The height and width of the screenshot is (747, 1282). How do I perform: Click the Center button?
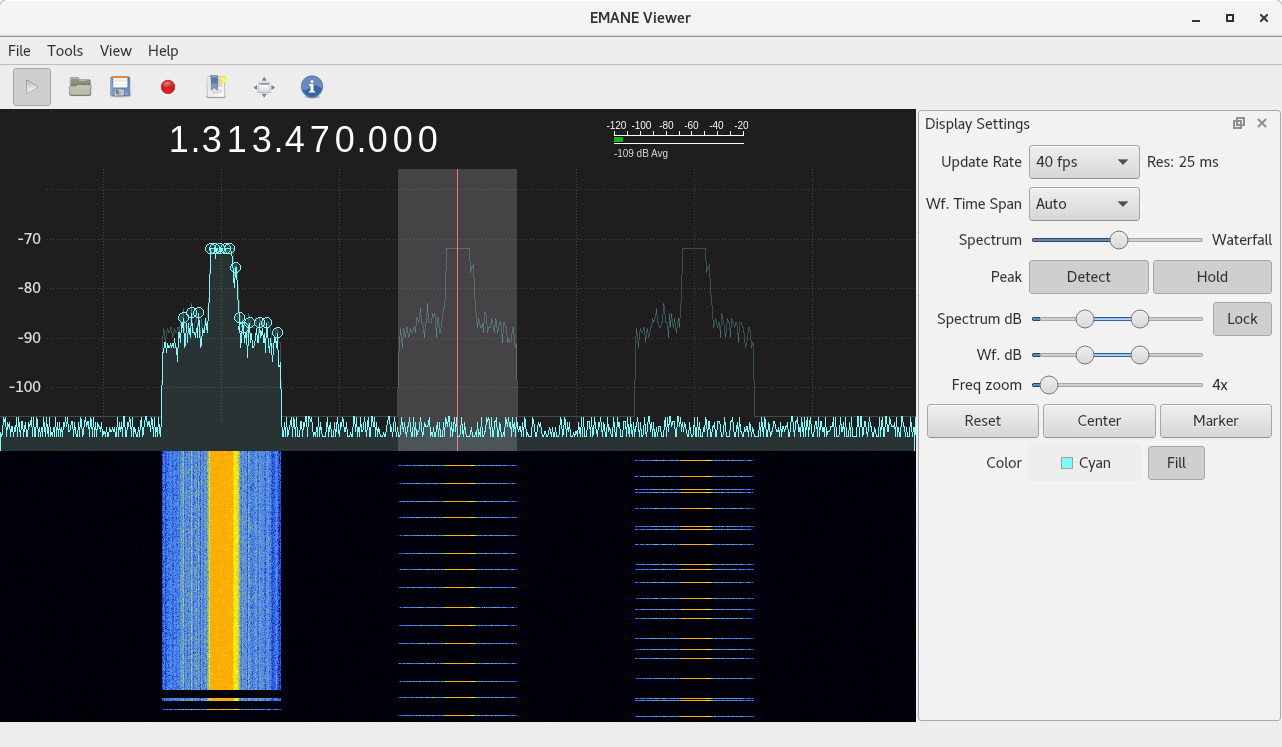coord(1099,421)
